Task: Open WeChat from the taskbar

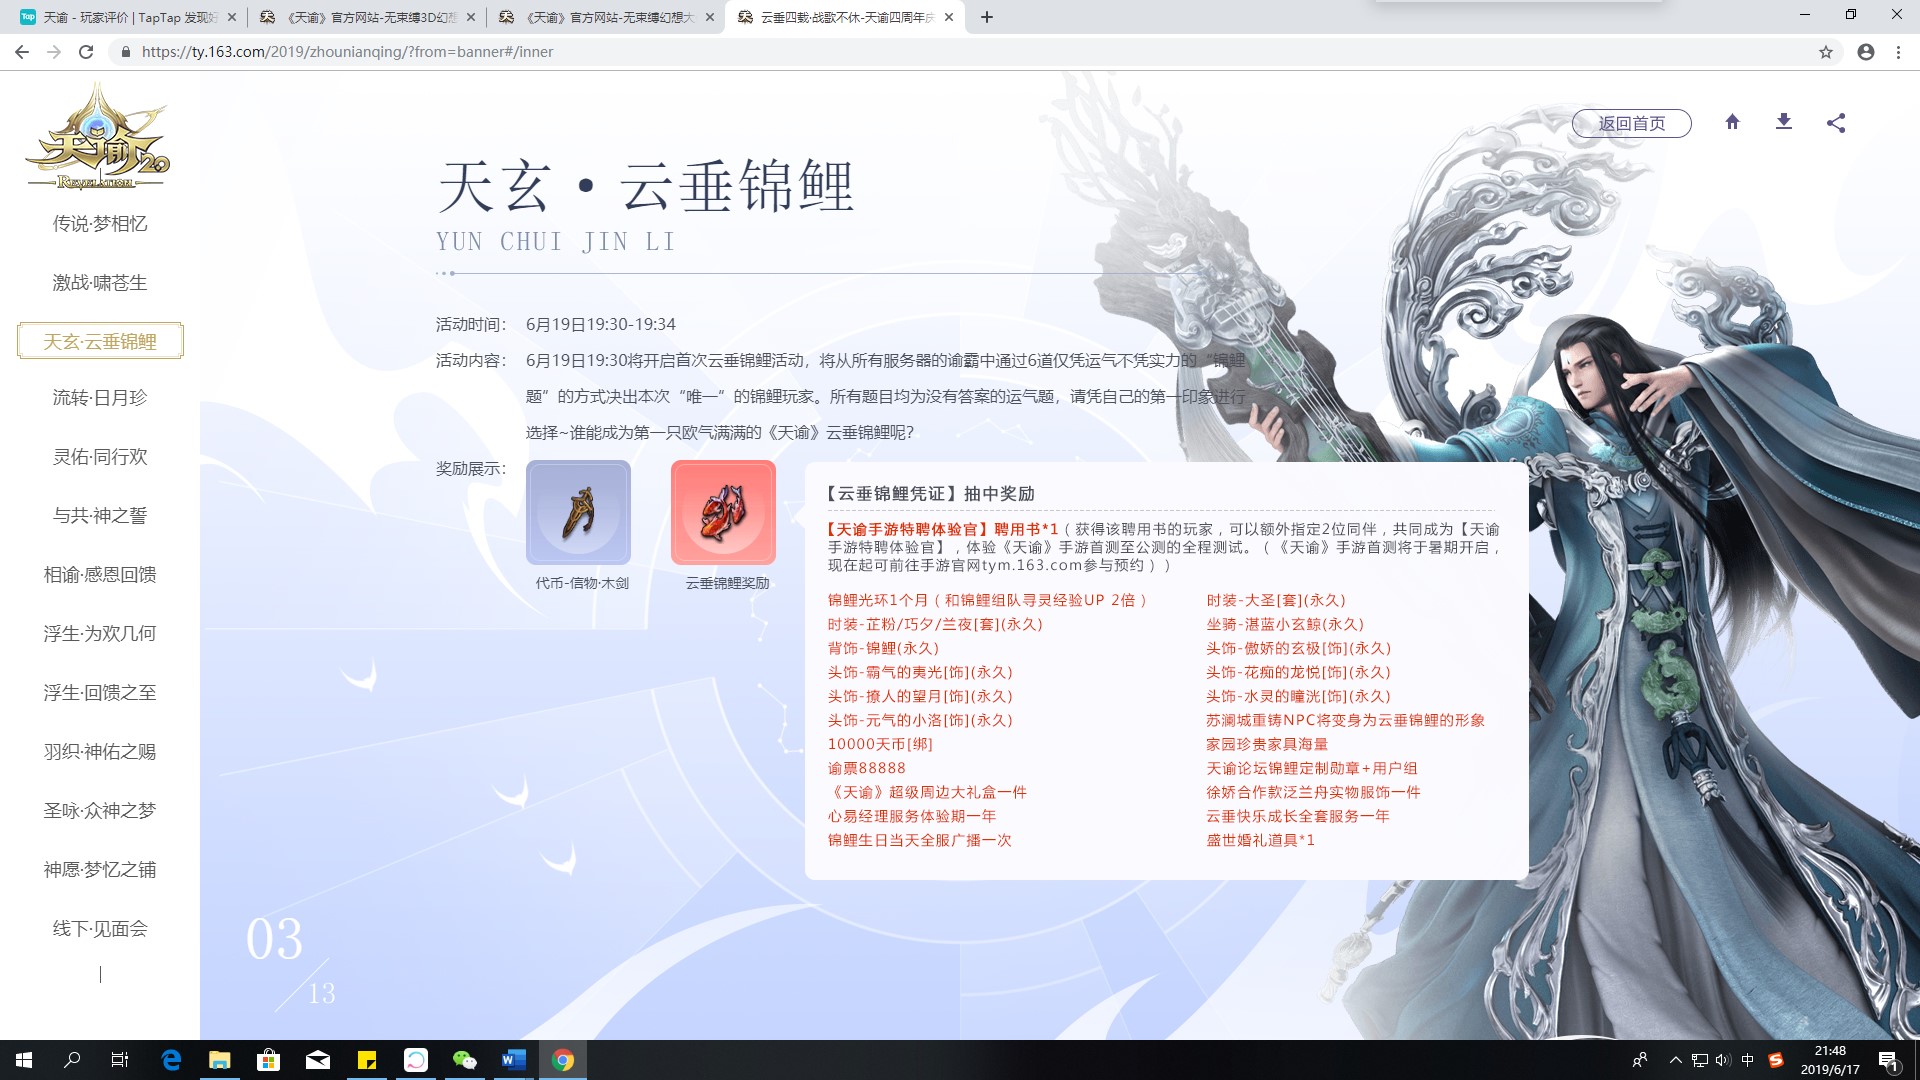Action: point(464,1060)
